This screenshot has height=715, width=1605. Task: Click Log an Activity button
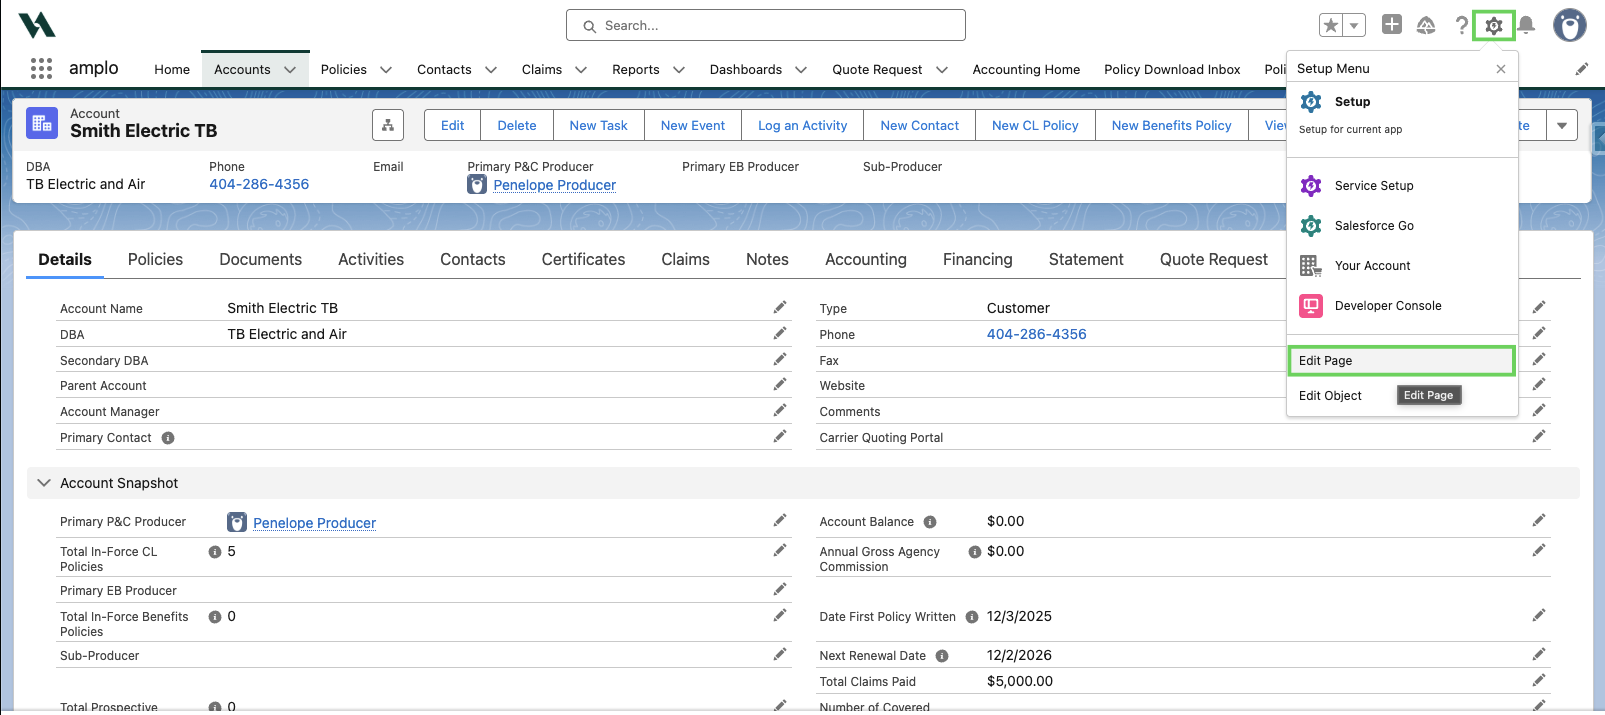click(x=802, y=126)
